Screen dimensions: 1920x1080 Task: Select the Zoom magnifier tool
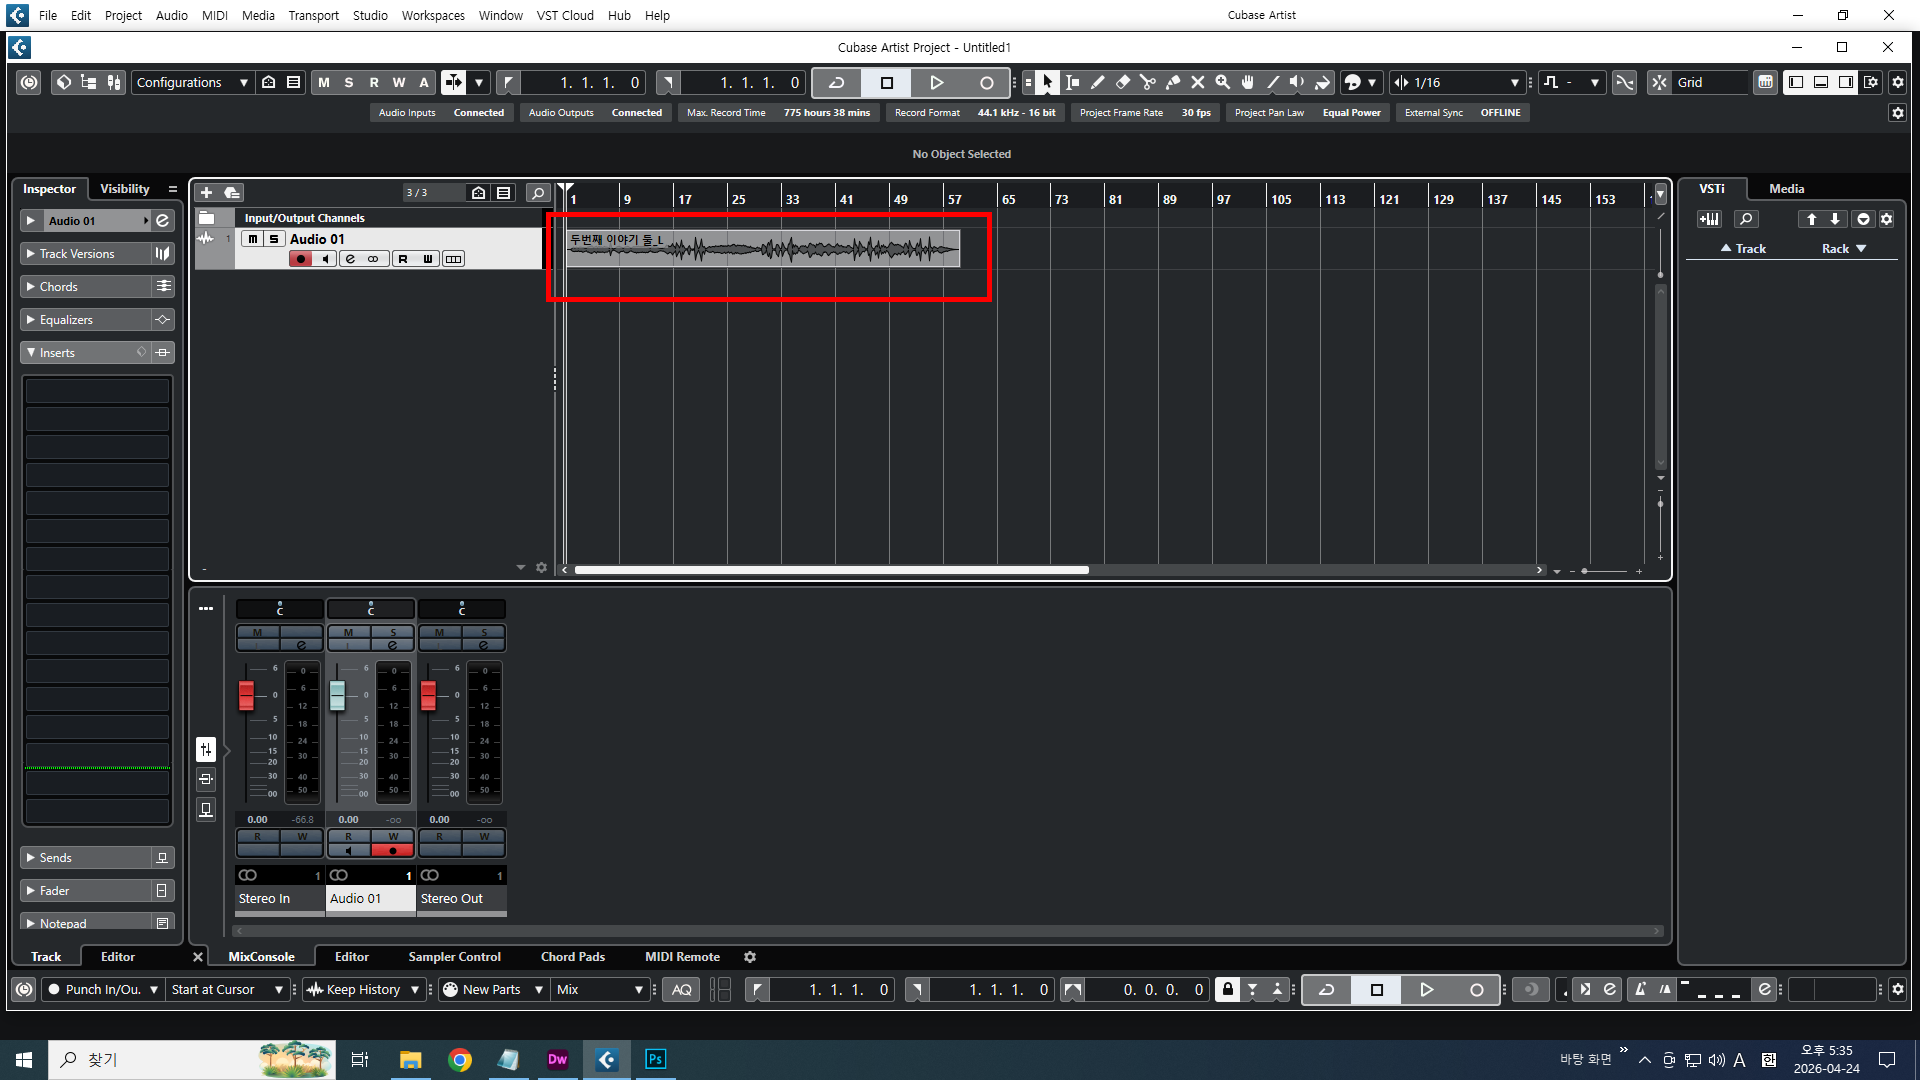pyautogui.click(x=1222, y=83)
